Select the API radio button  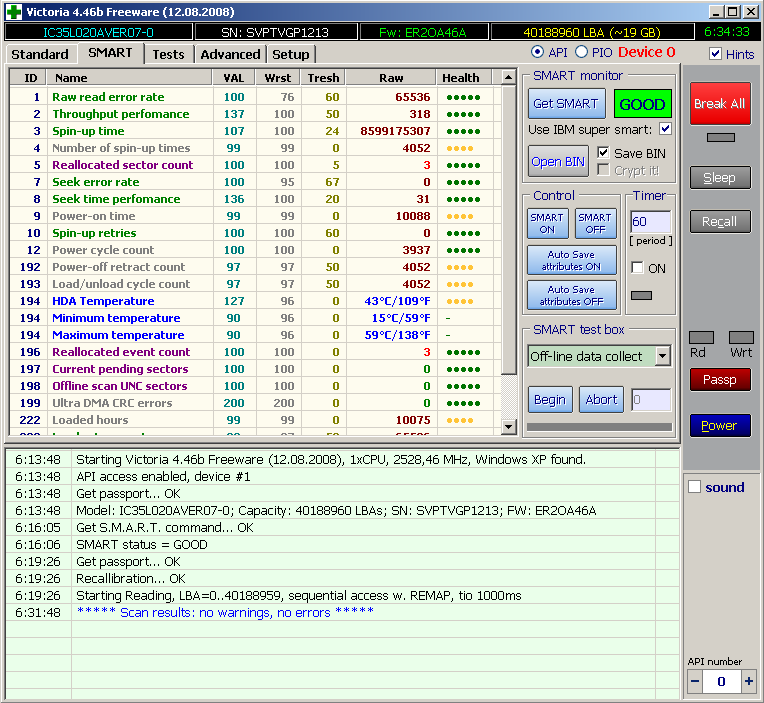click(x=537, y=52)
